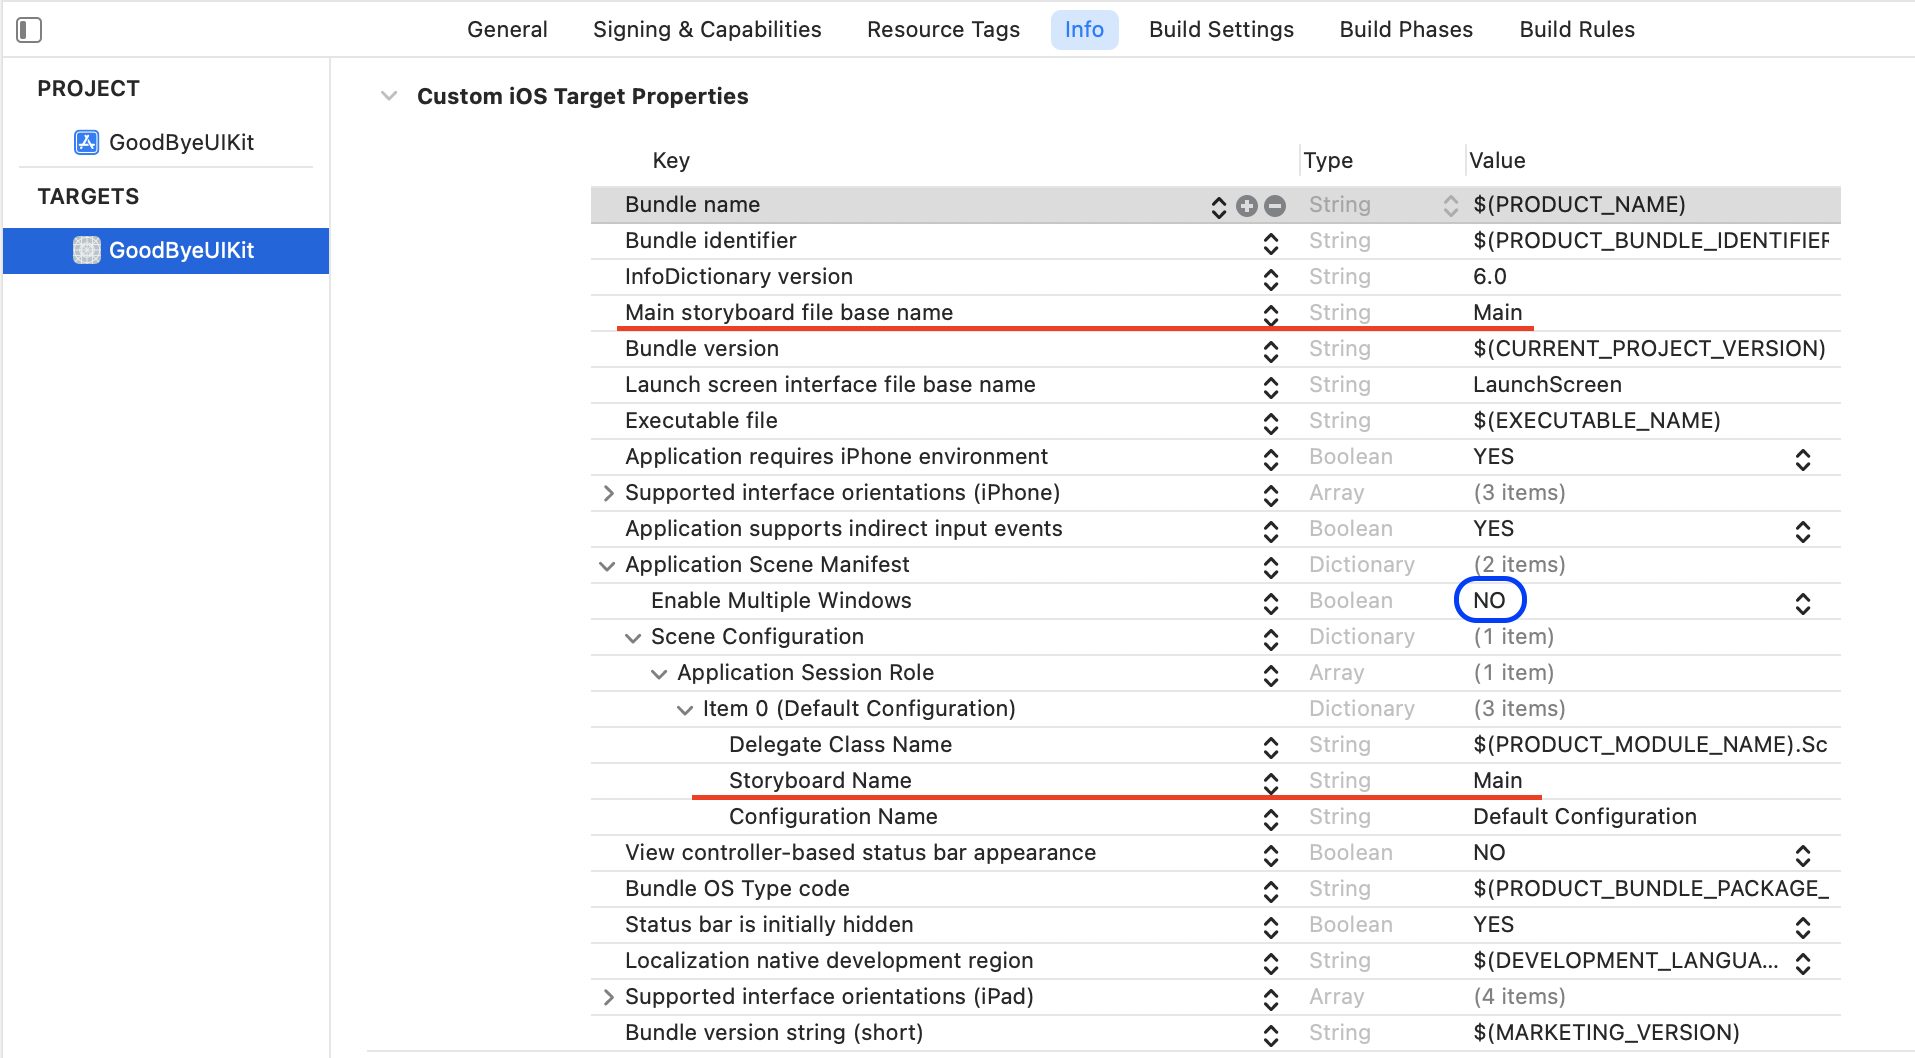The height and width of the screenshot is (1058, 1915).
Task: Click the remove row minus icon on Bundle name
Action: point(1275,206)
